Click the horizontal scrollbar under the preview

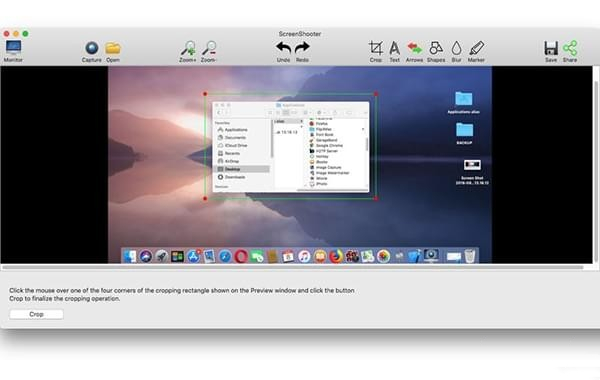pyautogui.click(x=293, y=267)
